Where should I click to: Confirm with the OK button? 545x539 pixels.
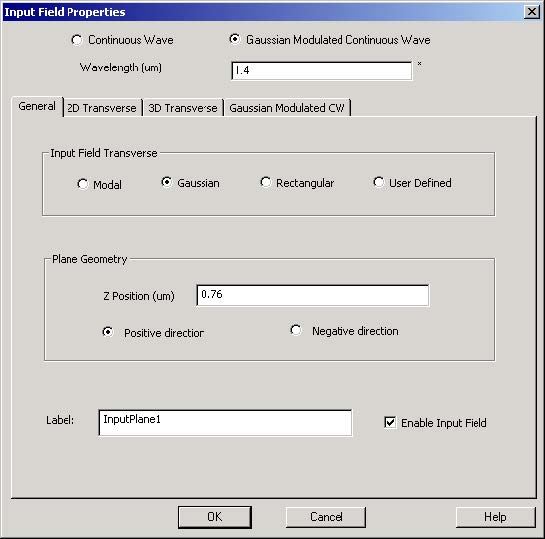pos(215,517)
